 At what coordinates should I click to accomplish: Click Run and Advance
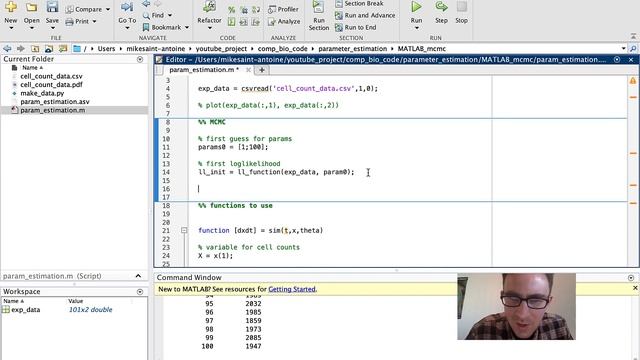(365, 16)
